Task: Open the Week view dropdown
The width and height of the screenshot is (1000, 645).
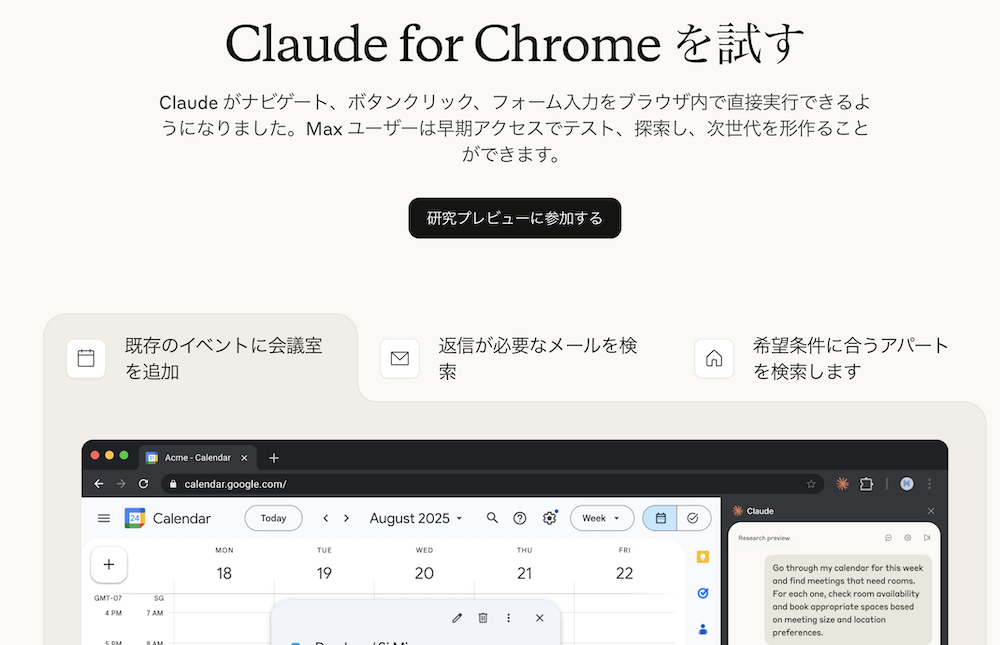Action: point(602,518)
